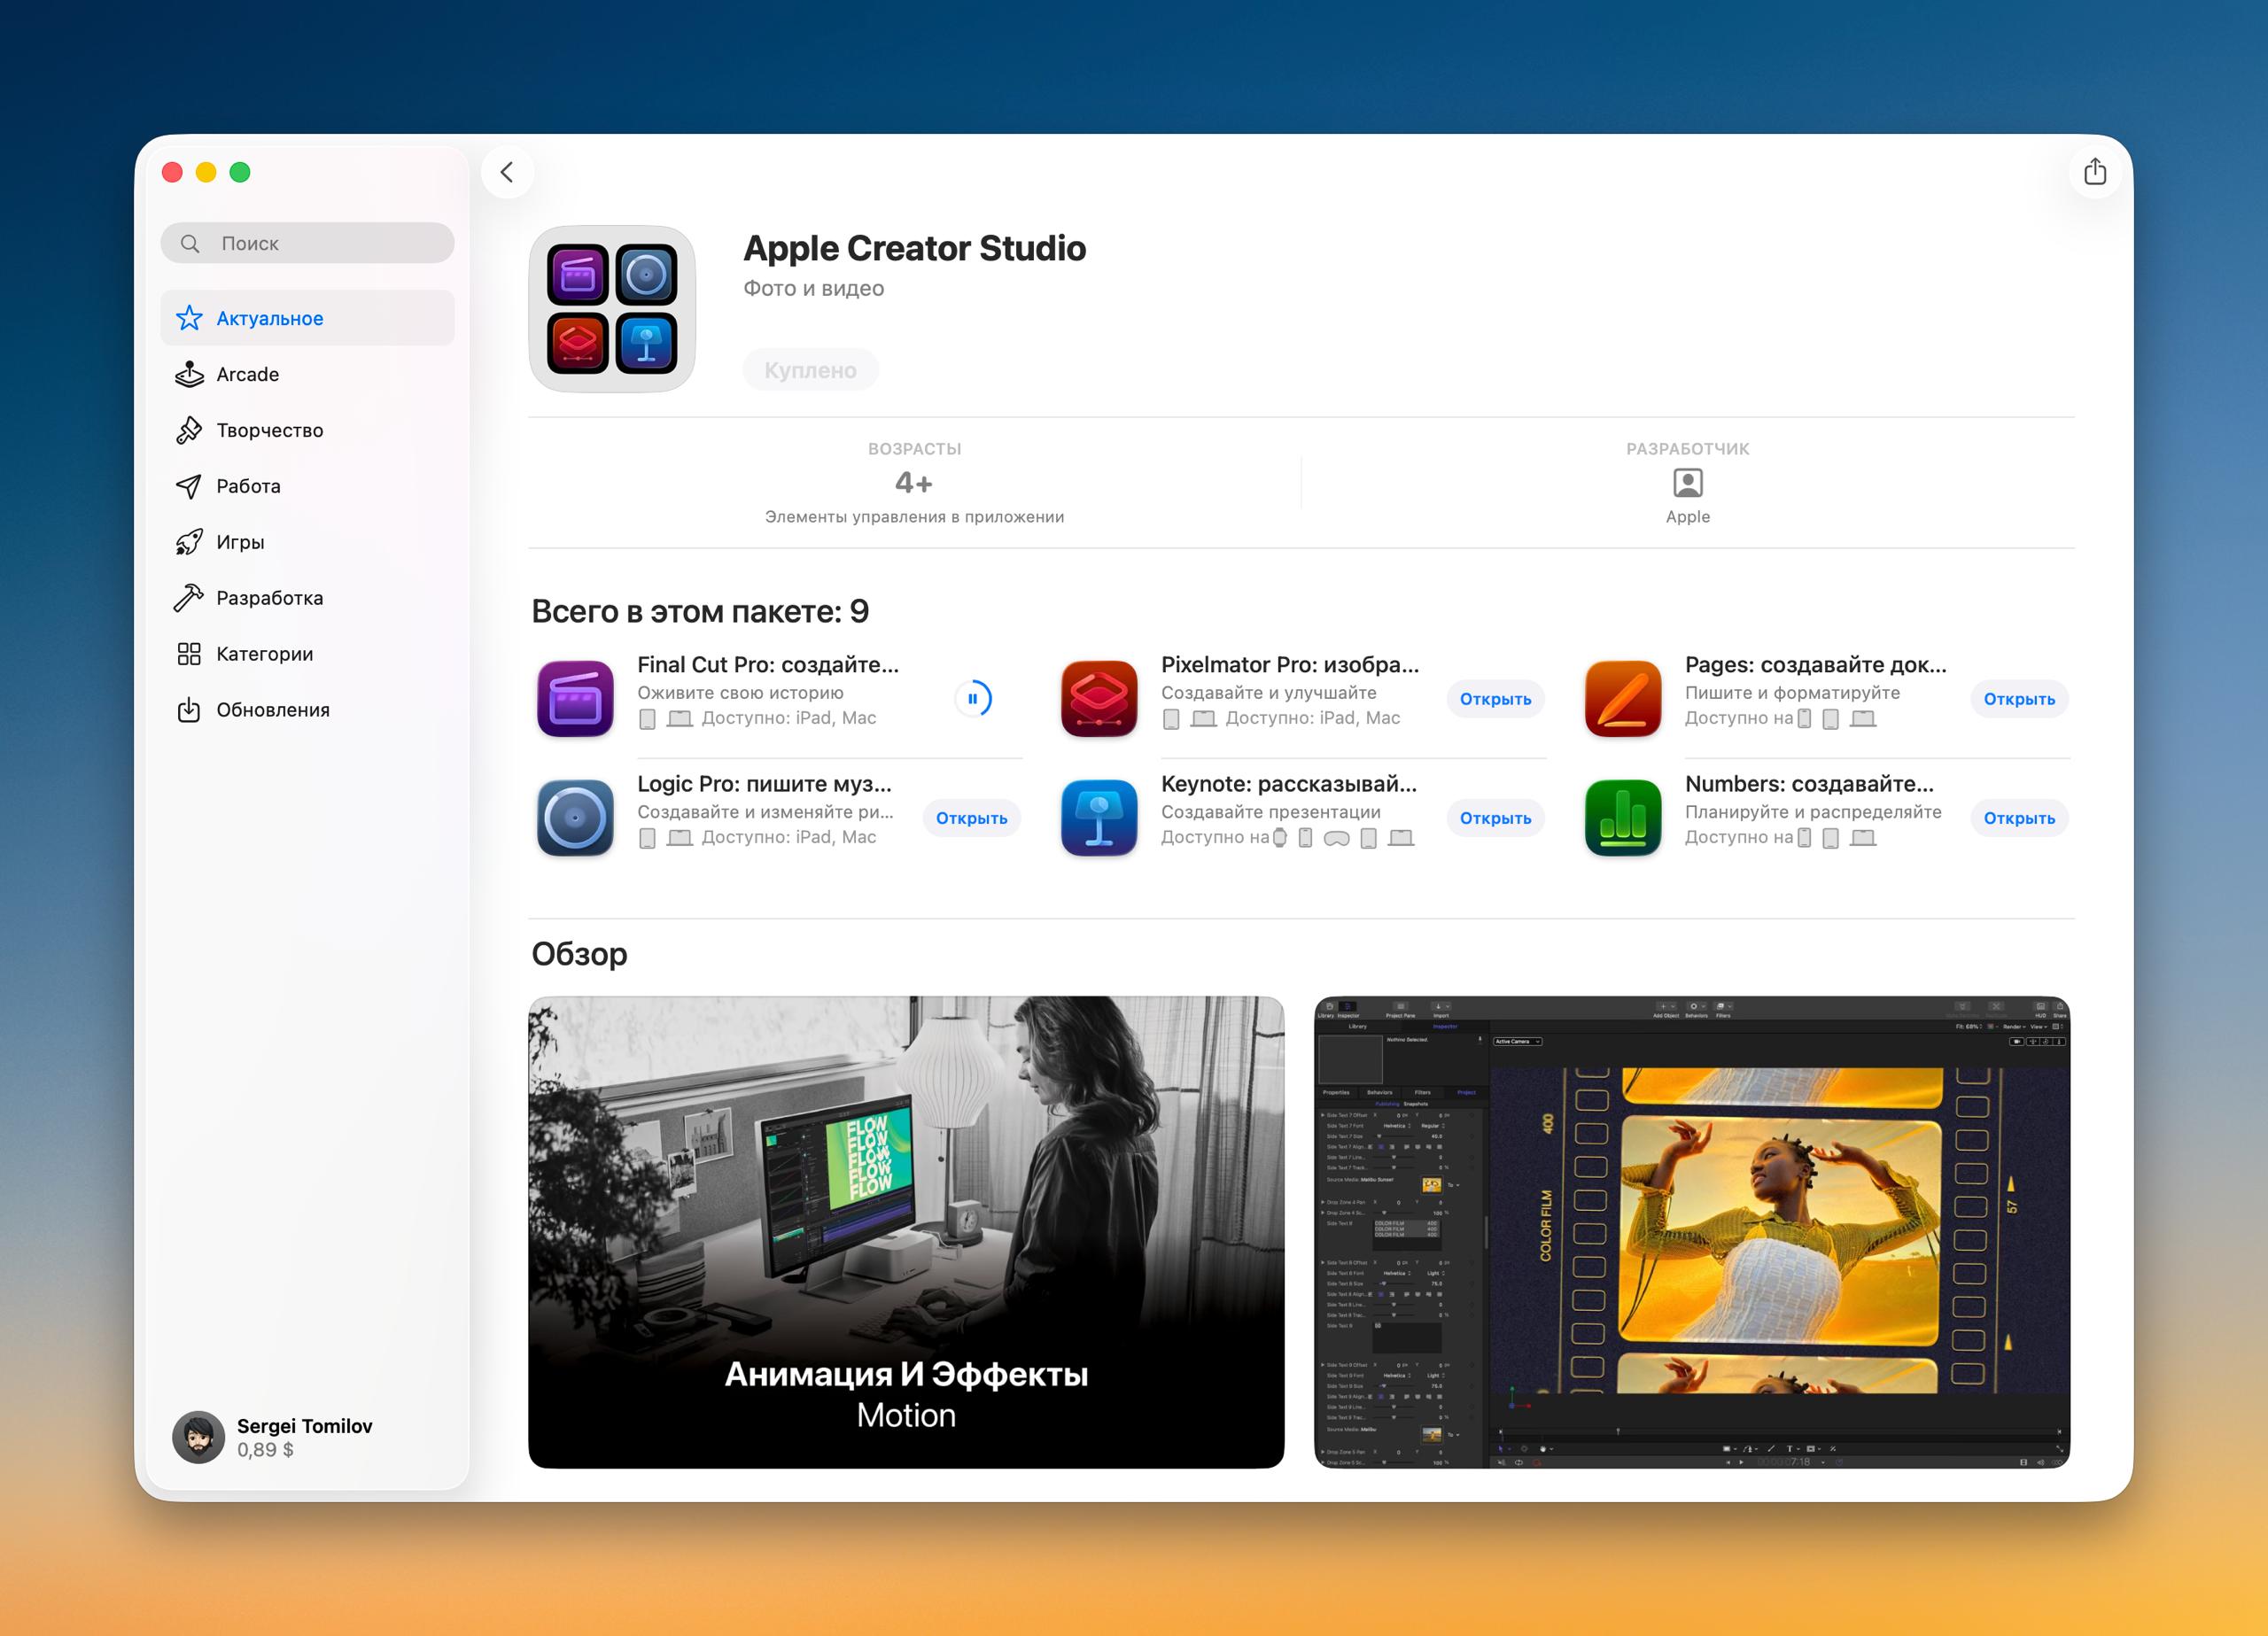This screenshot has height=1636, width=2268.
Task: Click Создавайте и улучшайте subtitle
Action: click(x=1268, y=693)
